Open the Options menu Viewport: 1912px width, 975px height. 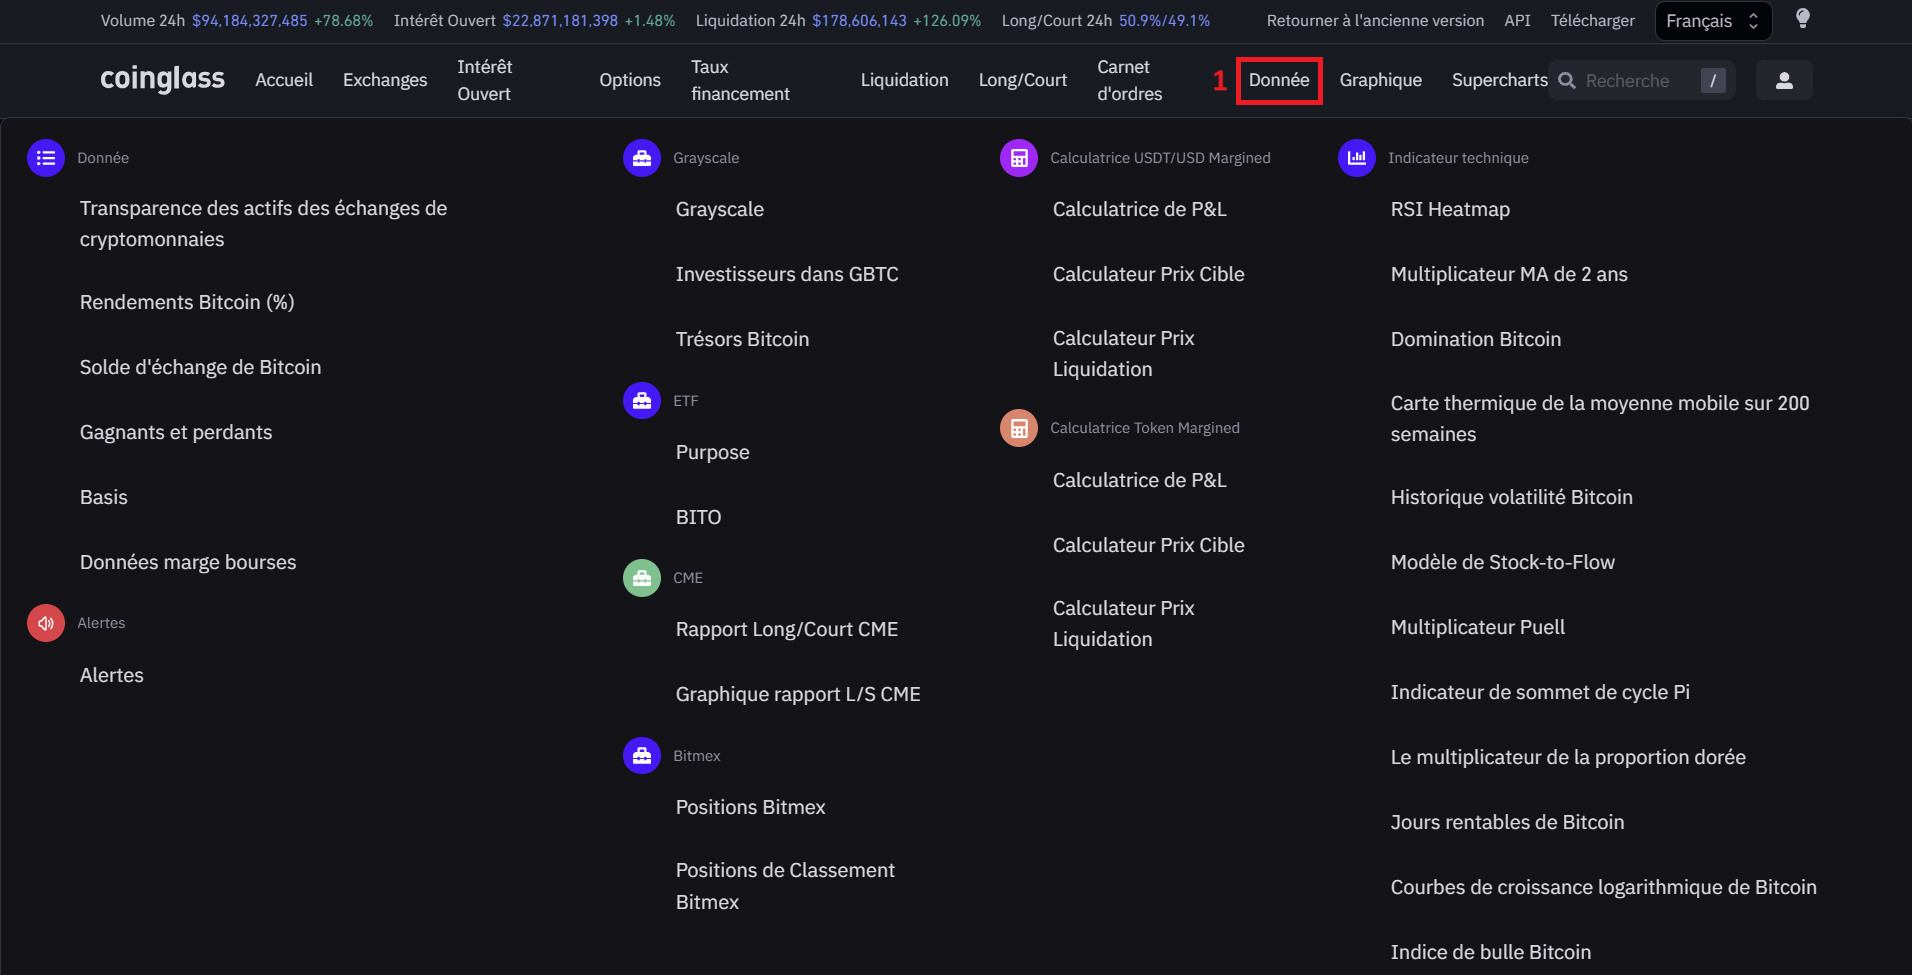(x=630, y=80)
